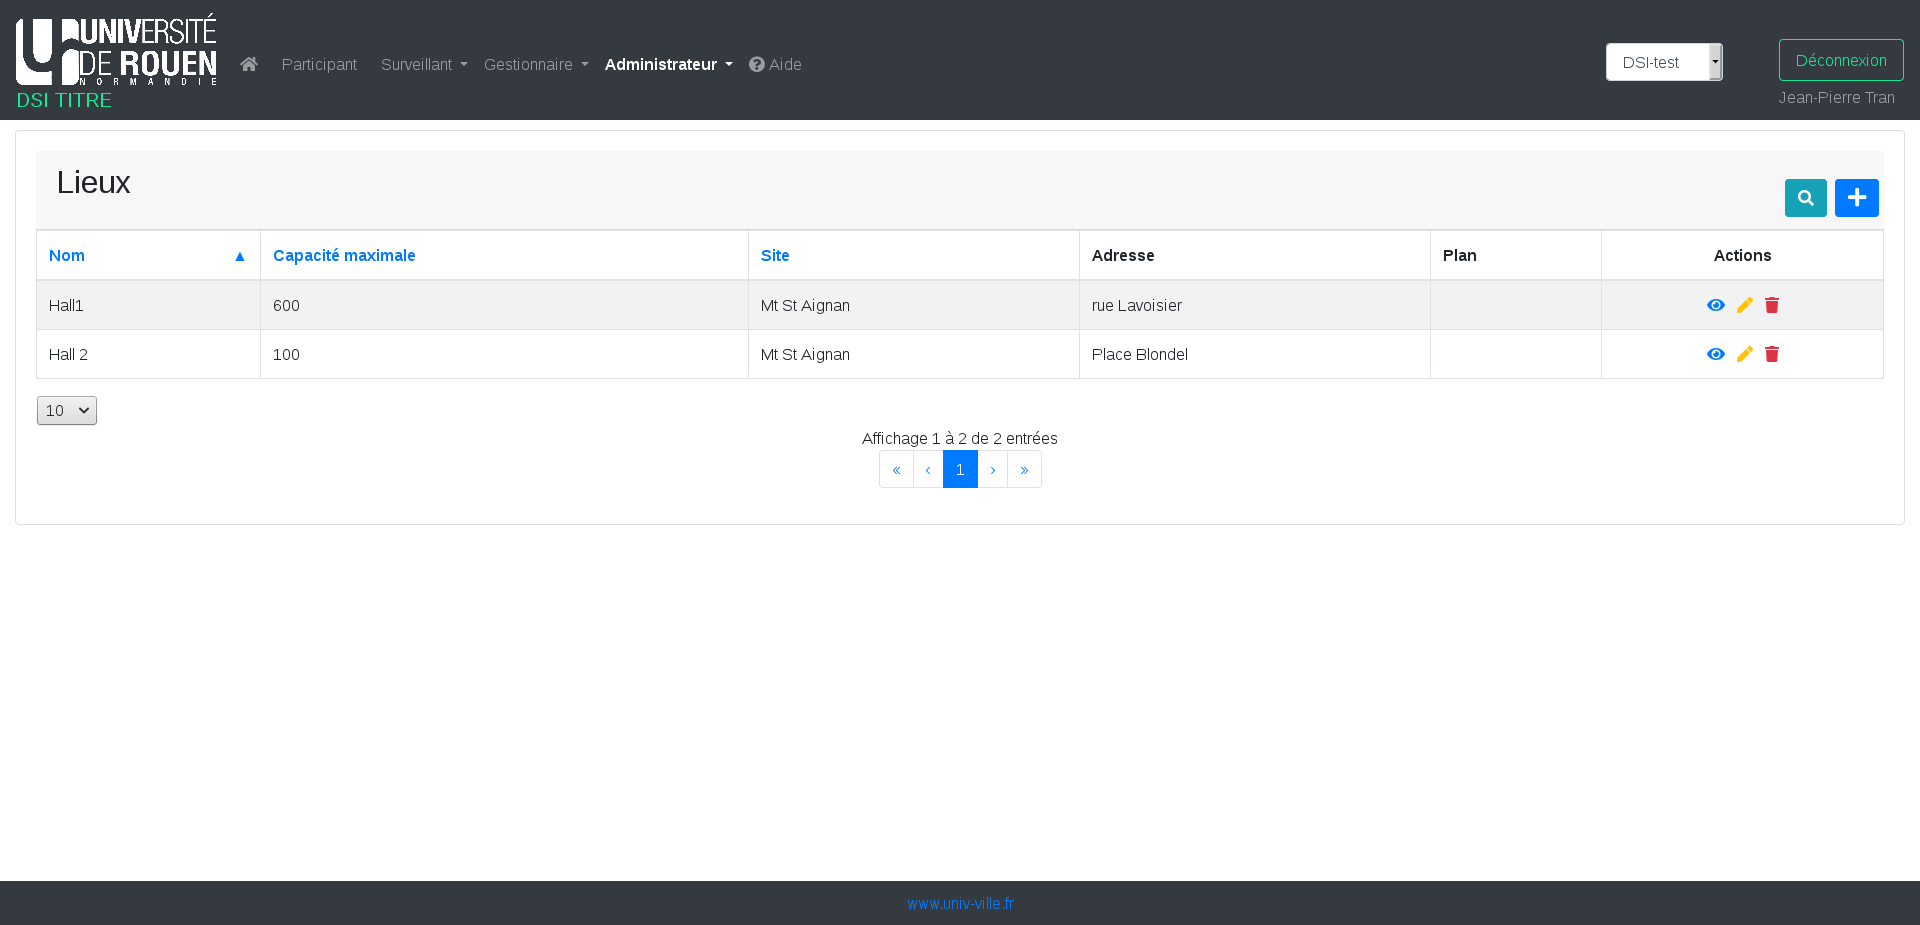Screen dimensions: 1920x925
Task: View details of Hall1 with eye icon
Action: pyautogui.click(x=1716, y=305)
